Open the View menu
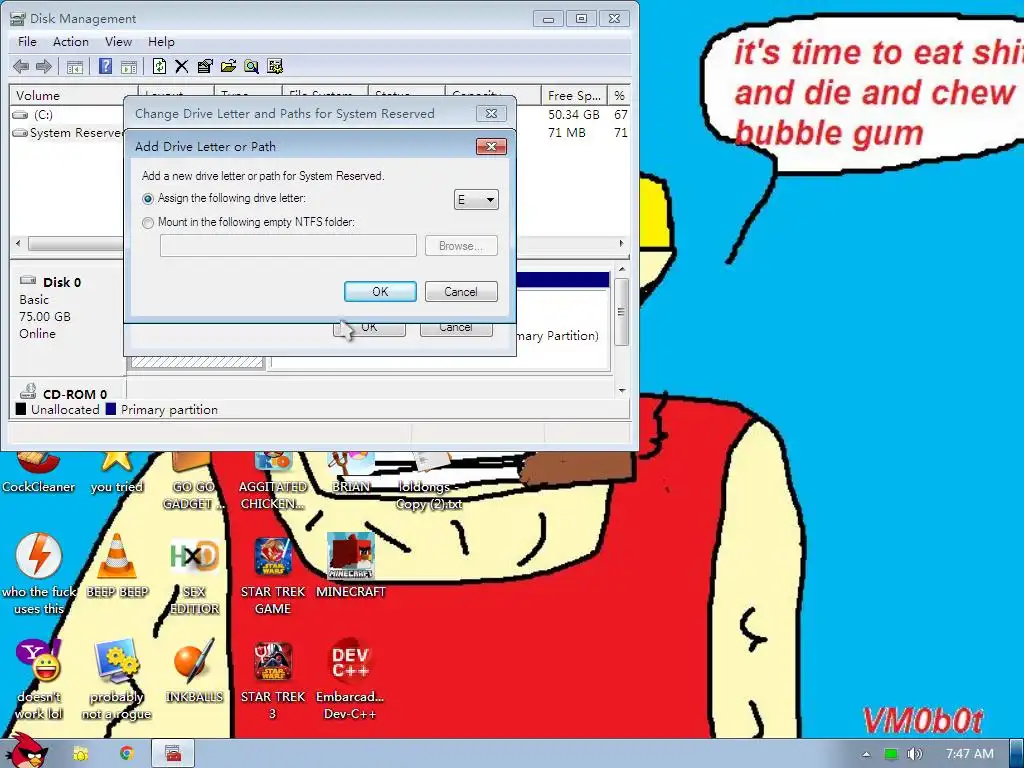This screenshot has height=768, width=1024. click(x=118, y=42)
